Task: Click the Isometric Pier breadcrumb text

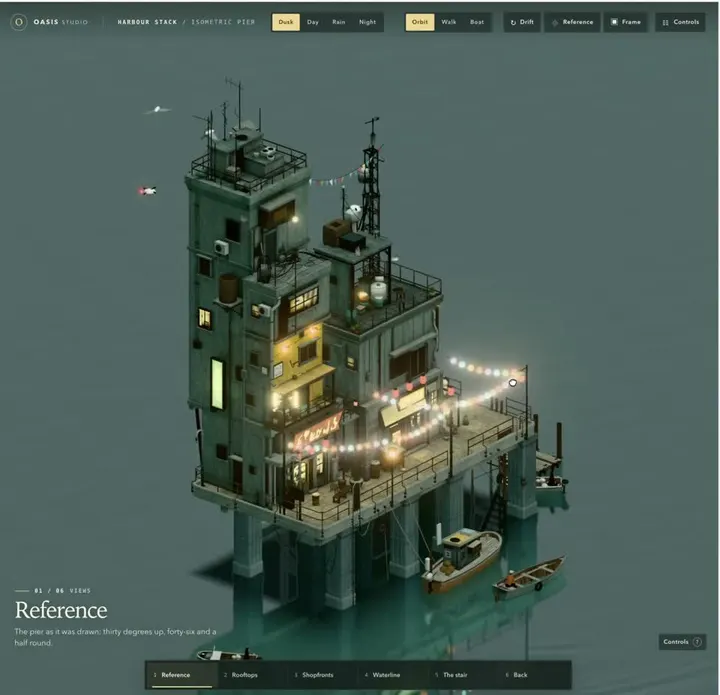Action: click(223, 22)
